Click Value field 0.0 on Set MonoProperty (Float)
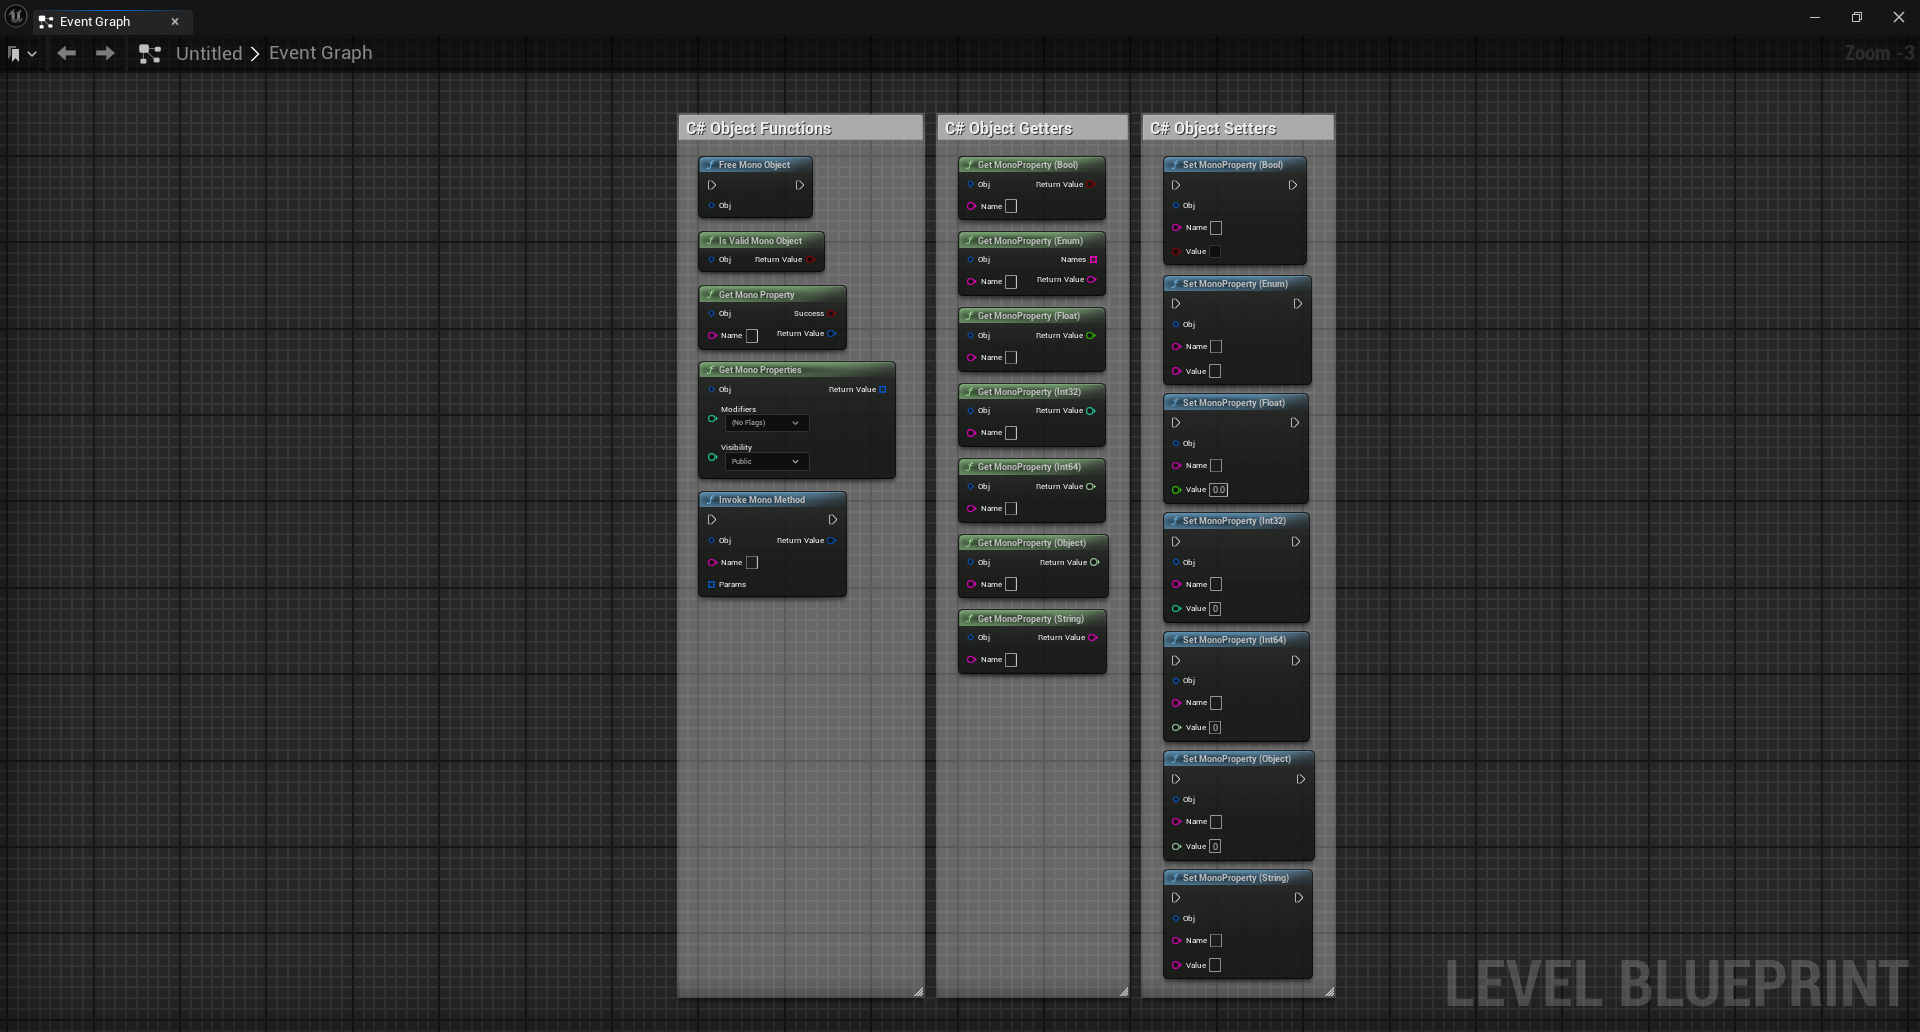 [x=1218, y=490]
